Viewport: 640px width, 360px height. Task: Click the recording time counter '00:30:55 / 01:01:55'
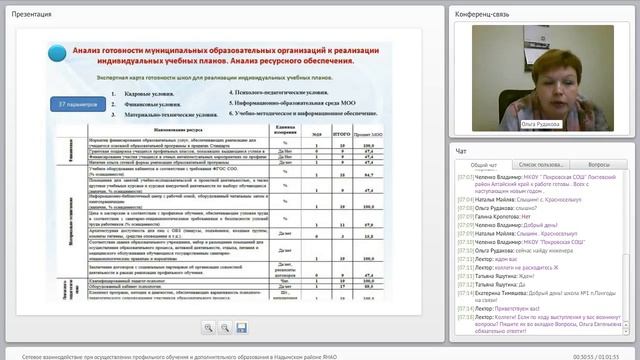coord(596,357)
